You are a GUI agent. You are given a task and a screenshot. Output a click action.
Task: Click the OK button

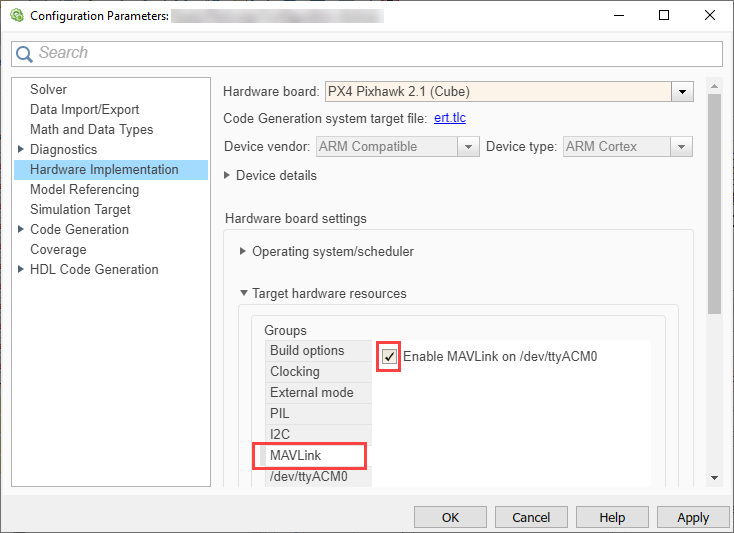[x=450, y=517]
